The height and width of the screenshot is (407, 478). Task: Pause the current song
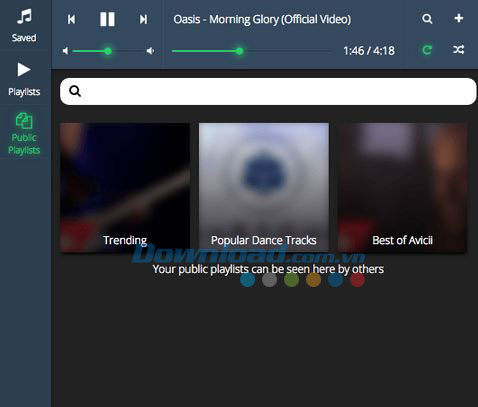tap(107, 19)
